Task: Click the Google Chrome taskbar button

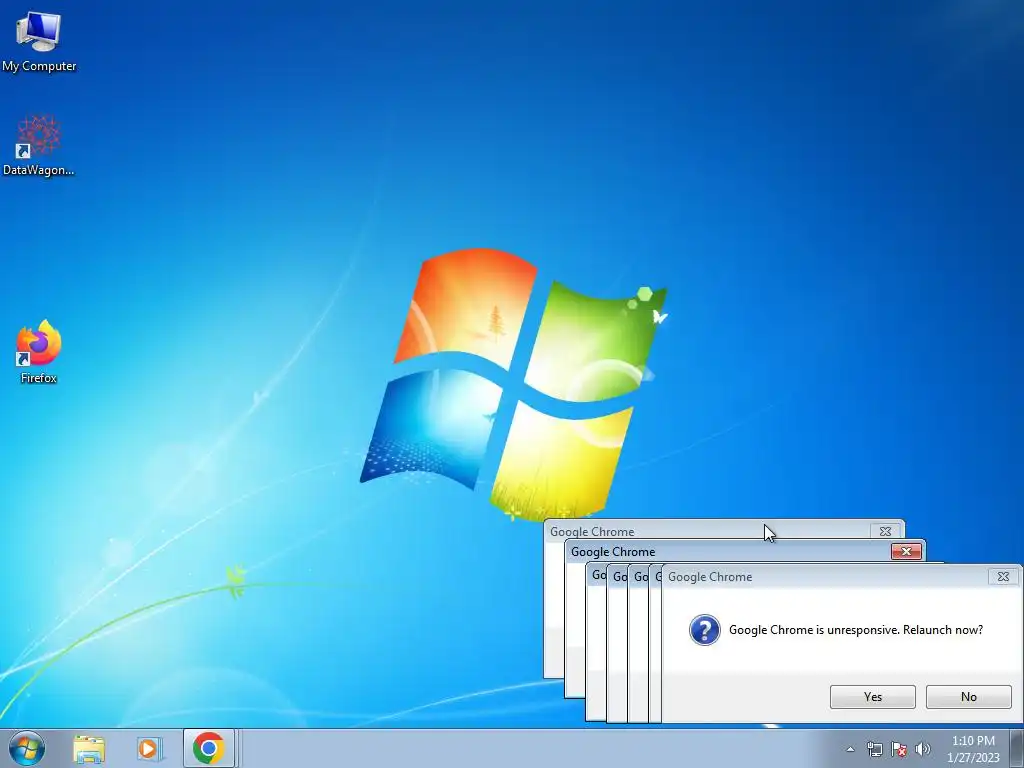Action: click(208, 748)
